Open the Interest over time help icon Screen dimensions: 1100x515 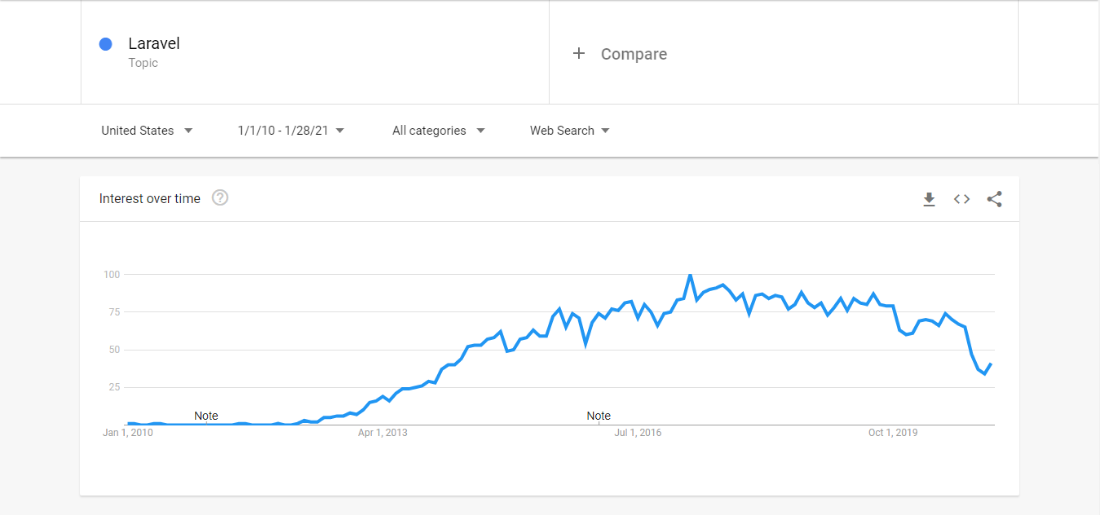(220, 199)
